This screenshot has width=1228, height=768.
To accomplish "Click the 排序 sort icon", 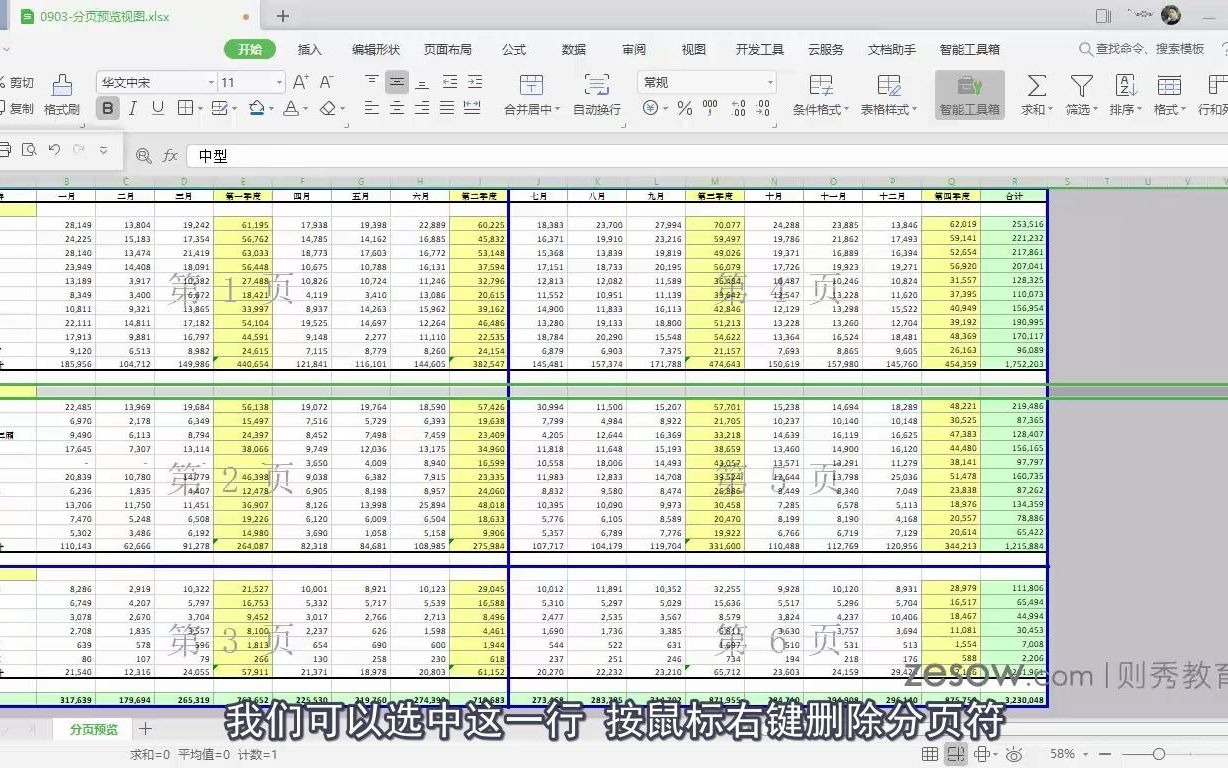I will [x=1125, y=94].
